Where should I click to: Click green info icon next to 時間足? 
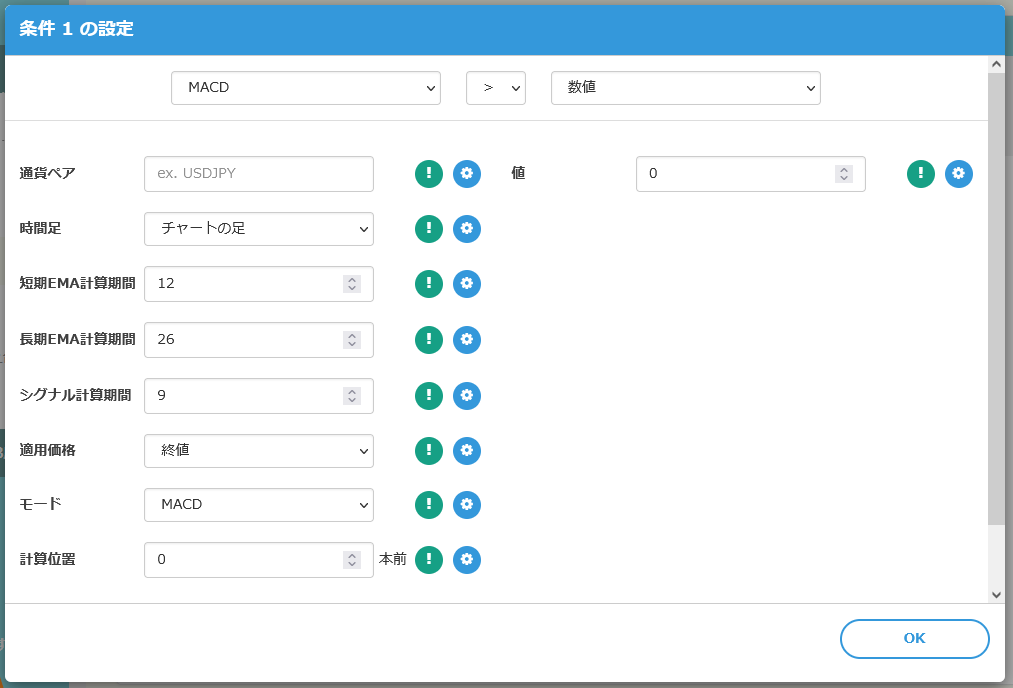[429, 229]
